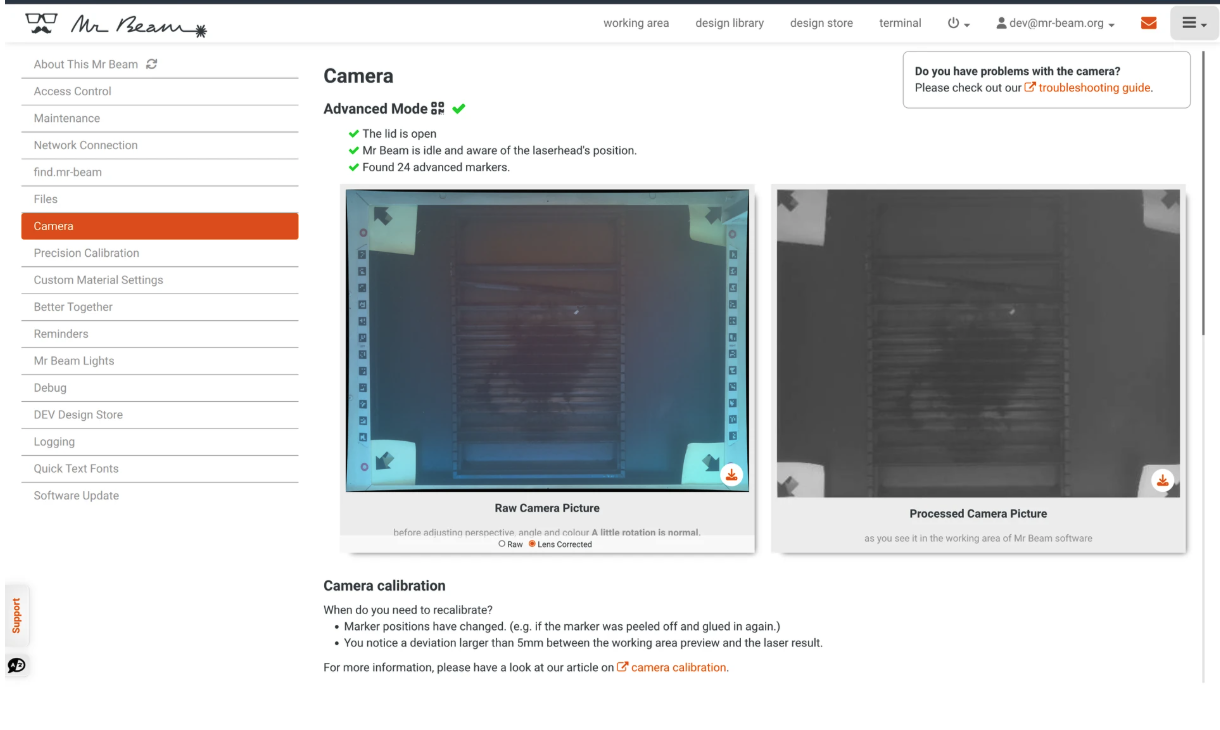Open the dev@mr-beam.org user dropdown
The image size is (1220, 730).
pyautogui.click(x=1056, y=24)
